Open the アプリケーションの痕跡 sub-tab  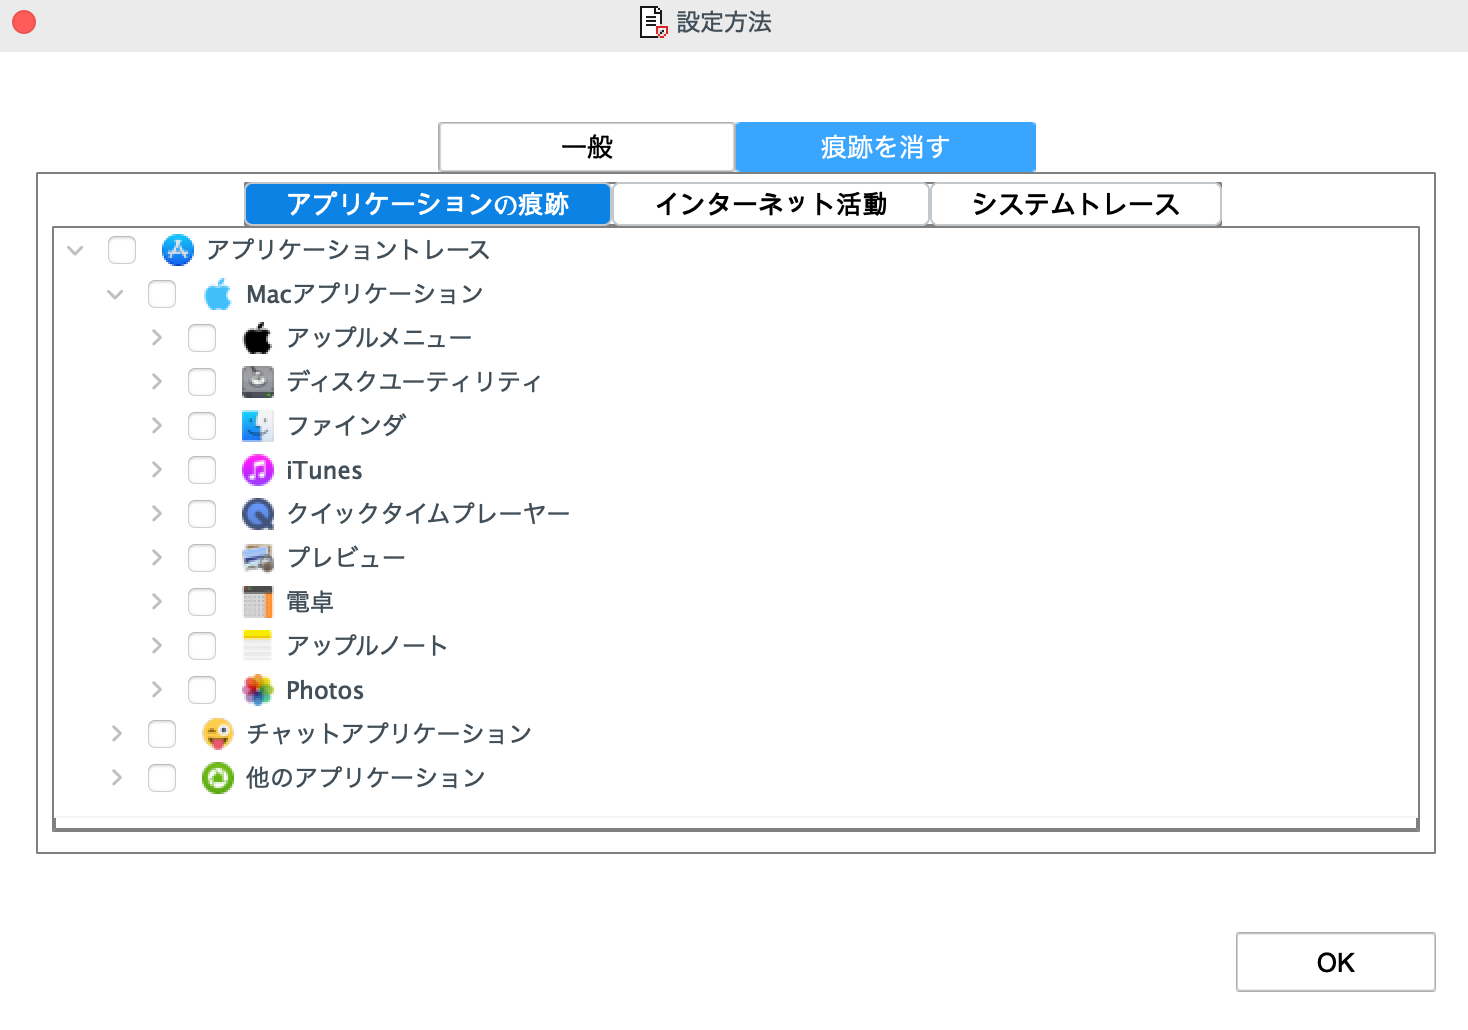tap(428, 204)
